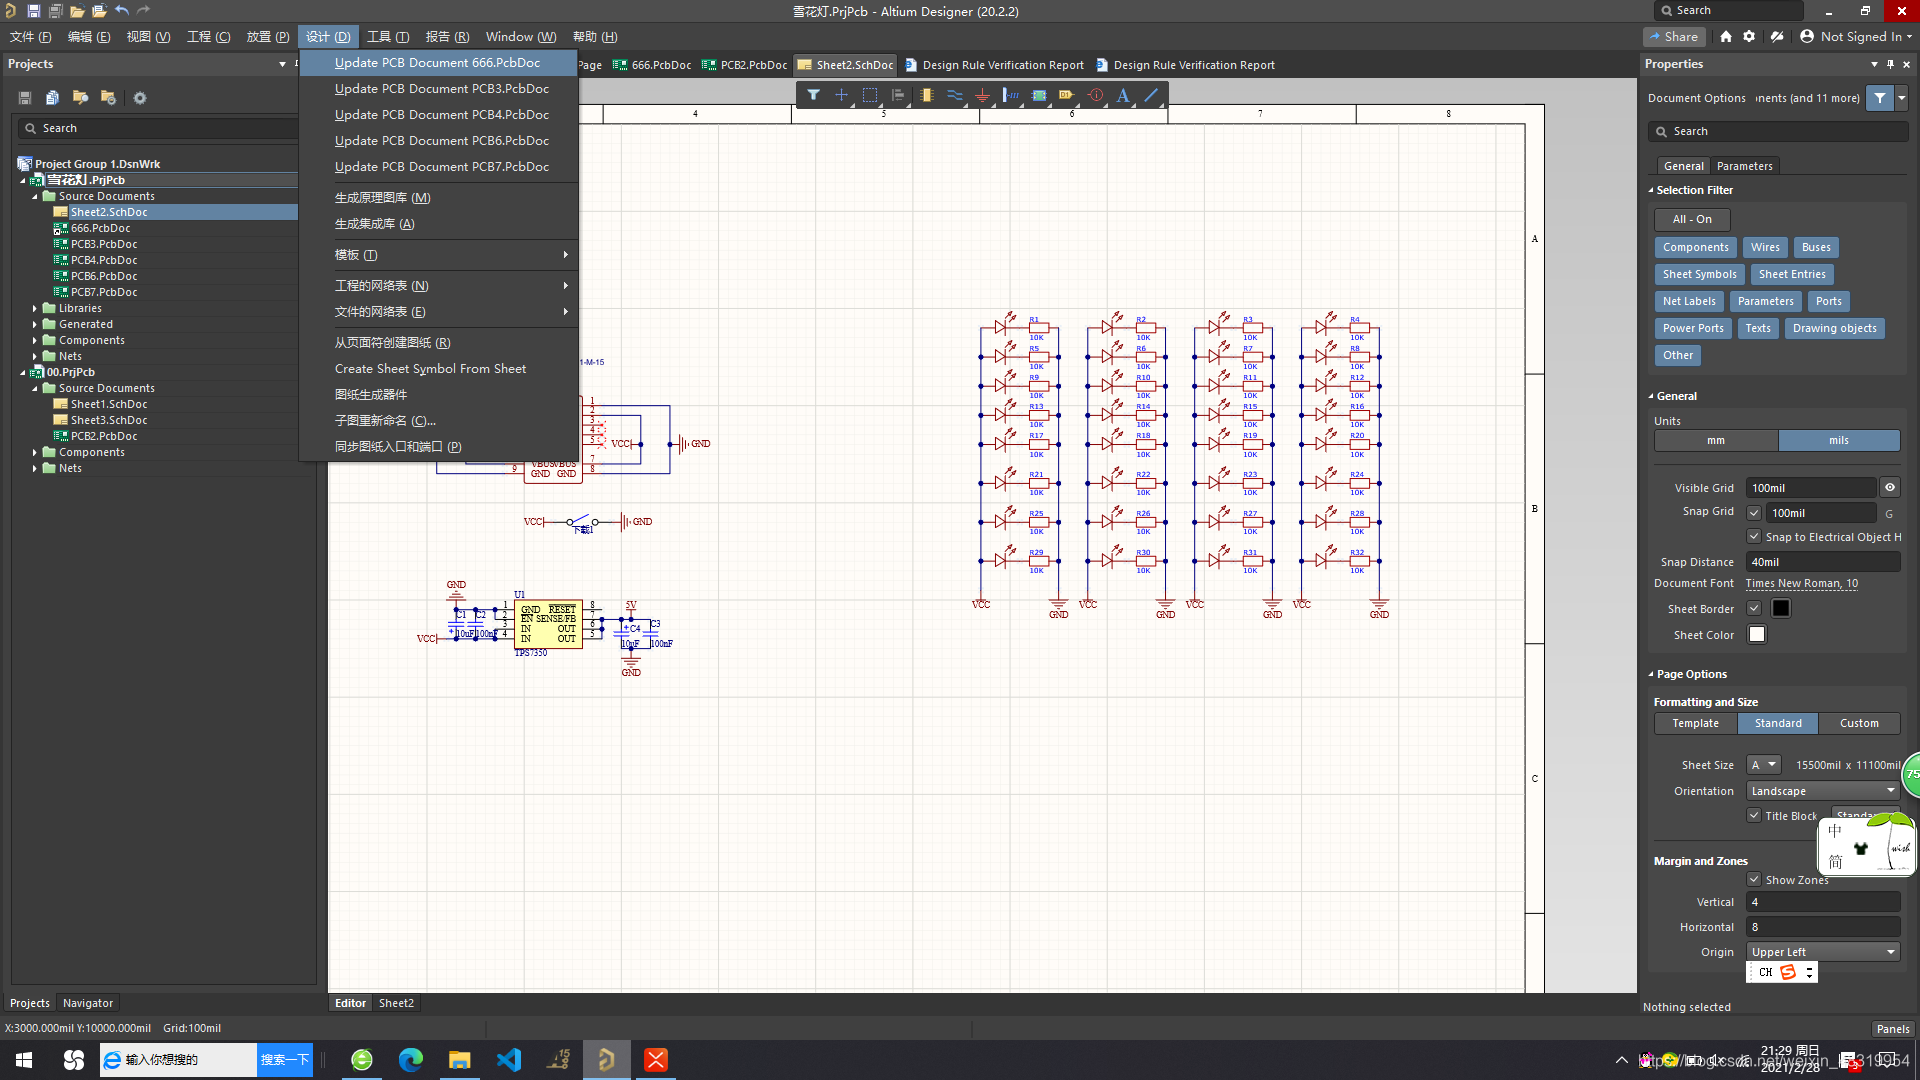Toggle the Components selection filter

pyautogui.click(x=1695, y=247)
